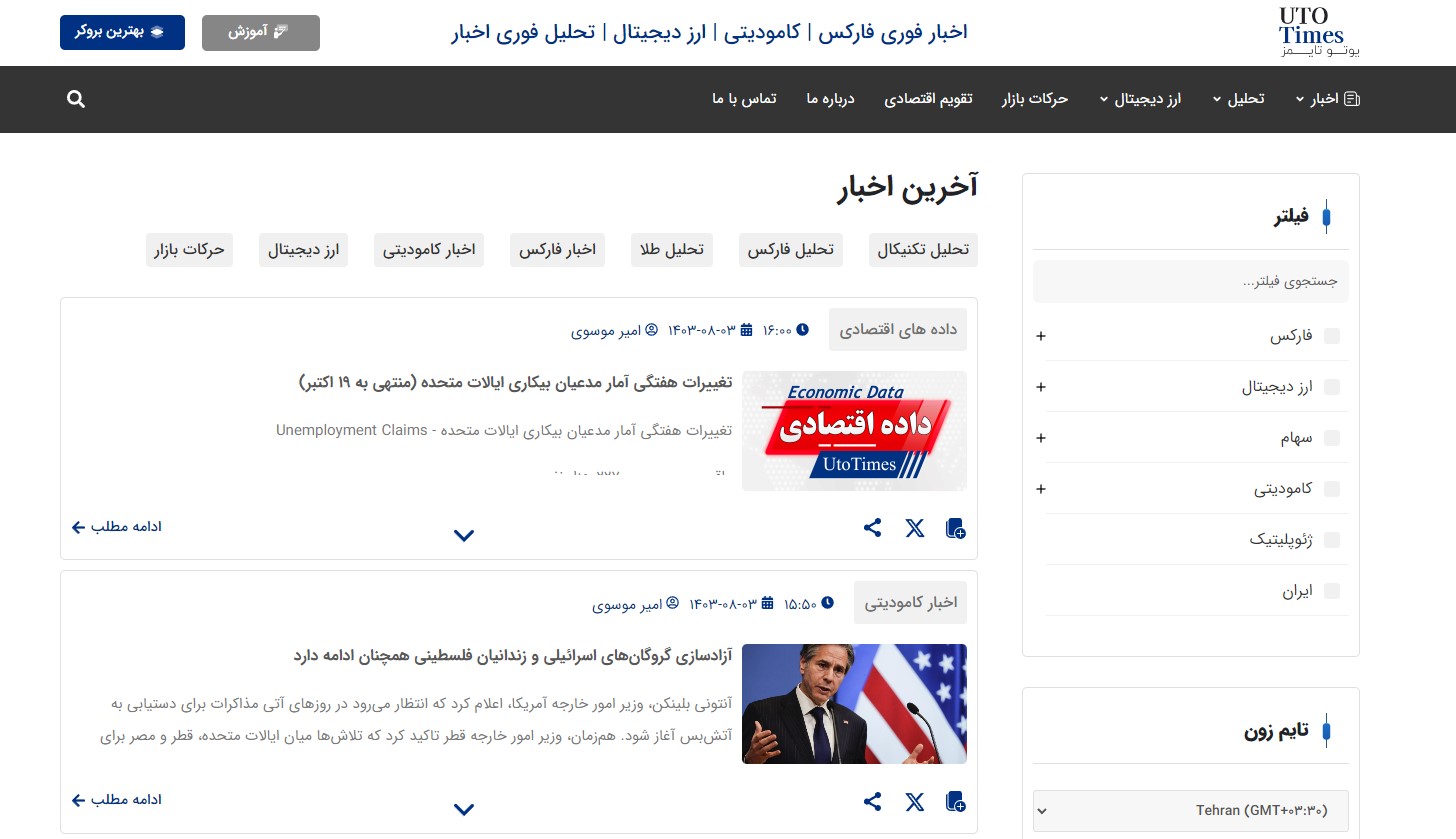Screen dimensions: 1456x839
Task: Open تقویم اقتصادی menu item
Action: click(928, 99)
